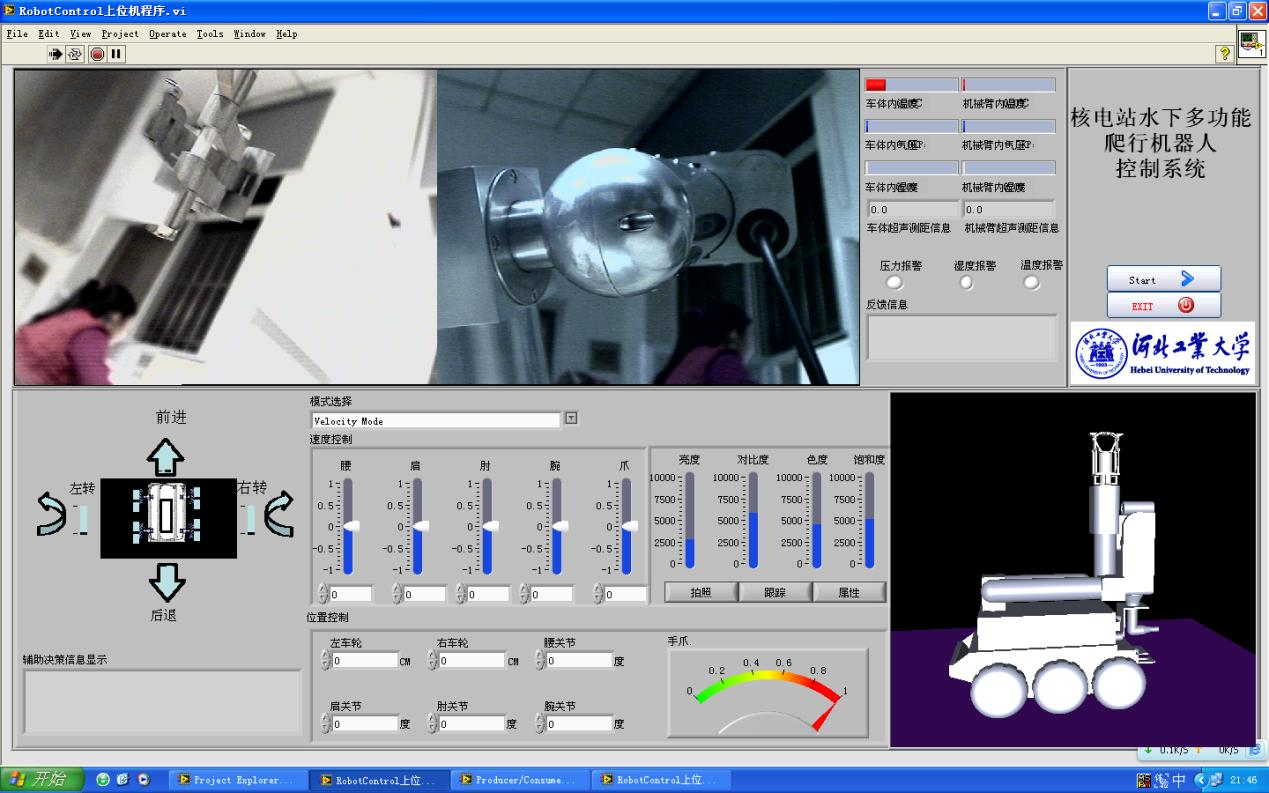Screen dimensions: 1269x793
Task: Toggle the 压力报警 indicator light
Action: point(894,283)
